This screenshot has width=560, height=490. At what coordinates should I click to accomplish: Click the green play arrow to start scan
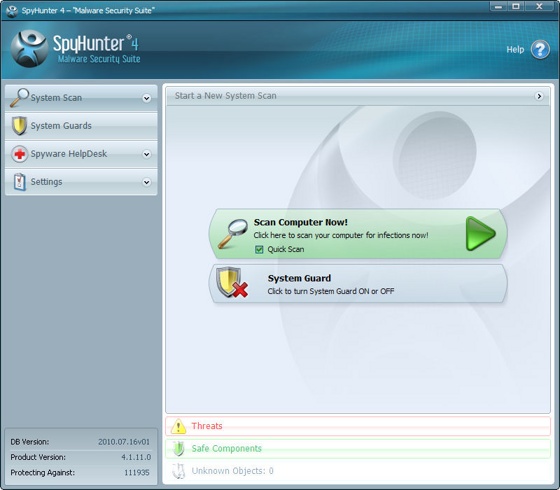click(481, 233)
